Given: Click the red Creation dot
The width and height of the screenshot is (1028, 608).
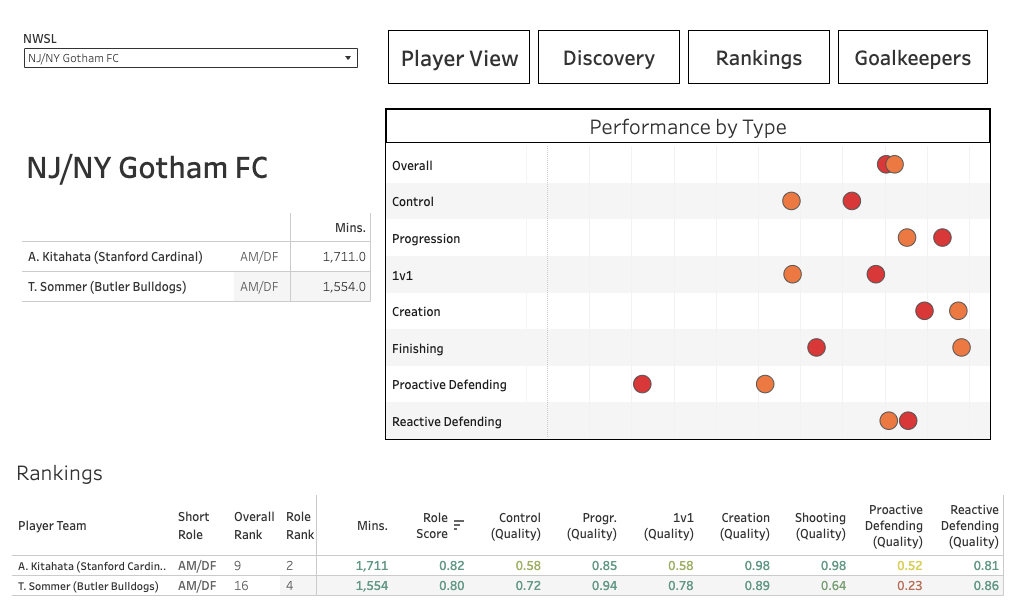Looking at the screenshot, I should tap(924, 311).
